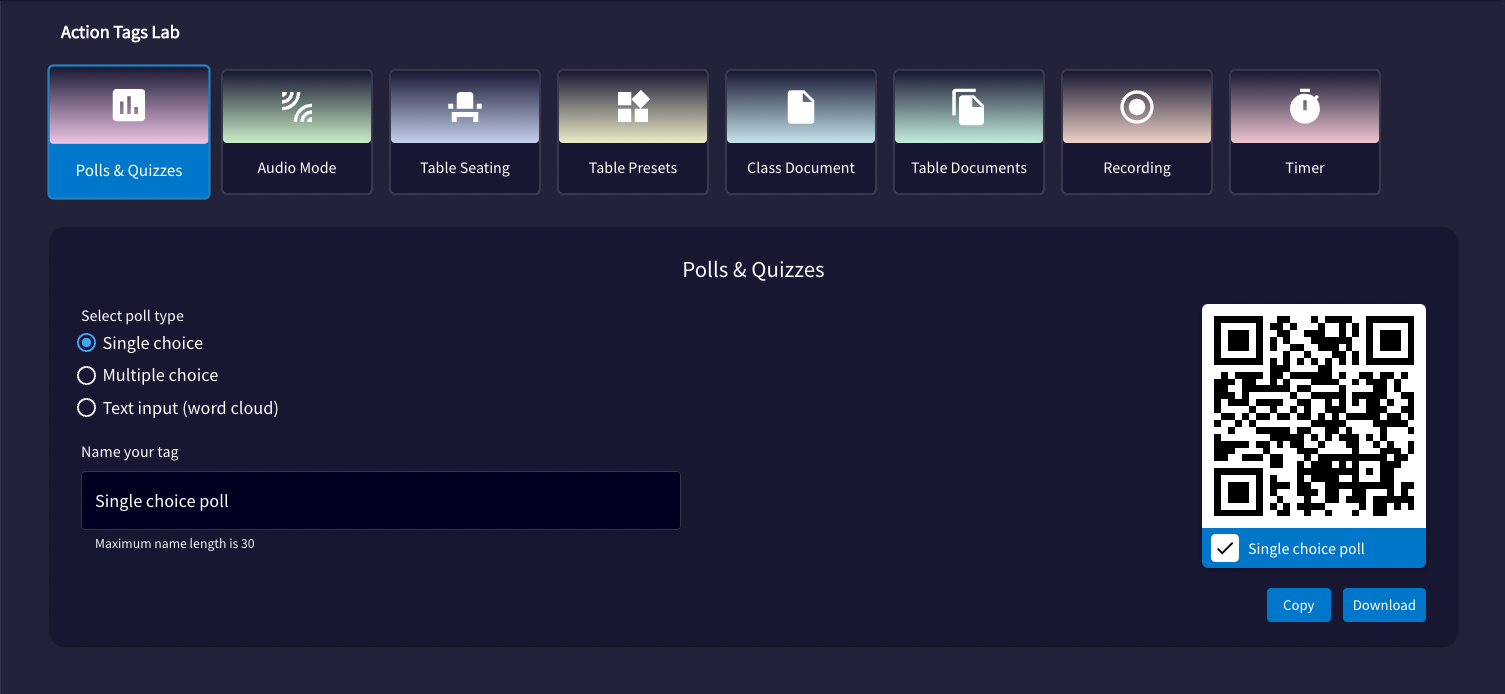
Task: Open the Table Presets shapes icon
Action: (633, 106)
